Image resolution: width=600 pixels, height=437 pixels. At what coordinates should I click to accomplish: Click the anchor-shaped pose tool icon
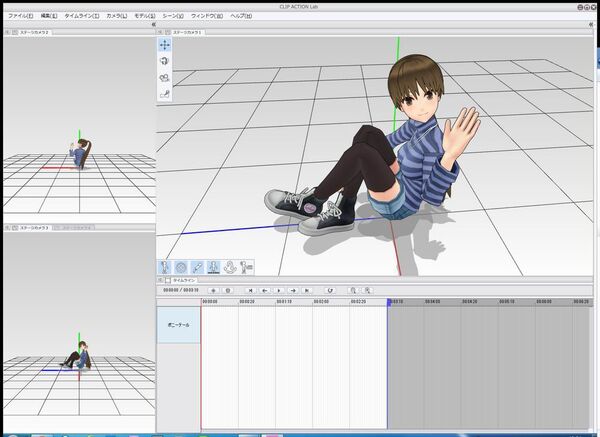[229, 267]
